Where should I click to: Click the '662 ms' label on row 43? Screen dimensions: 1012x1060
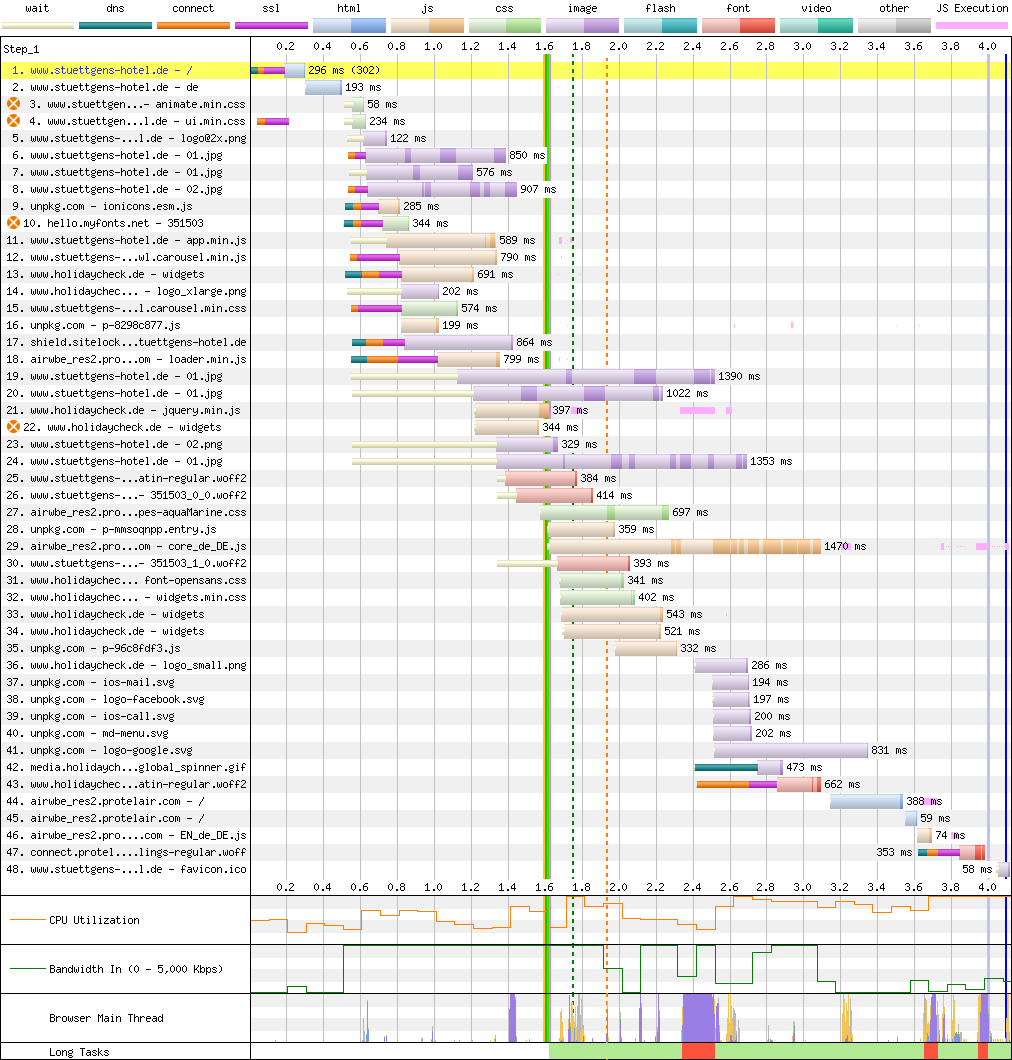(x=842, y=784)
